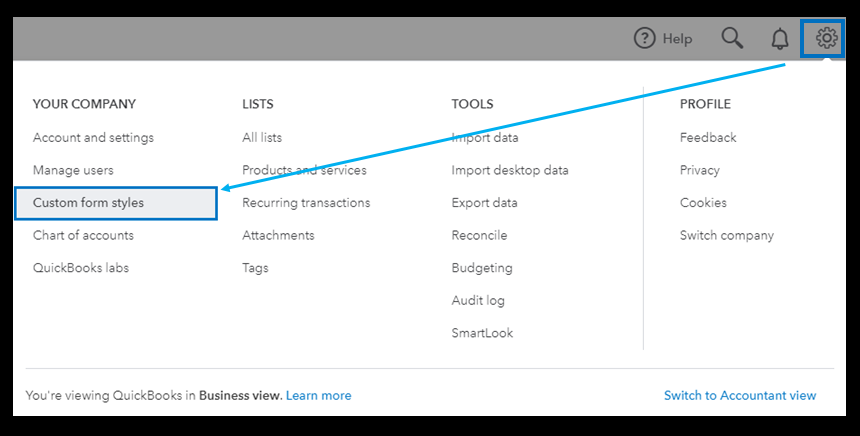Click Switch company under Profile
The width and height of the screenshot is (860, 436).
[727, 236]
